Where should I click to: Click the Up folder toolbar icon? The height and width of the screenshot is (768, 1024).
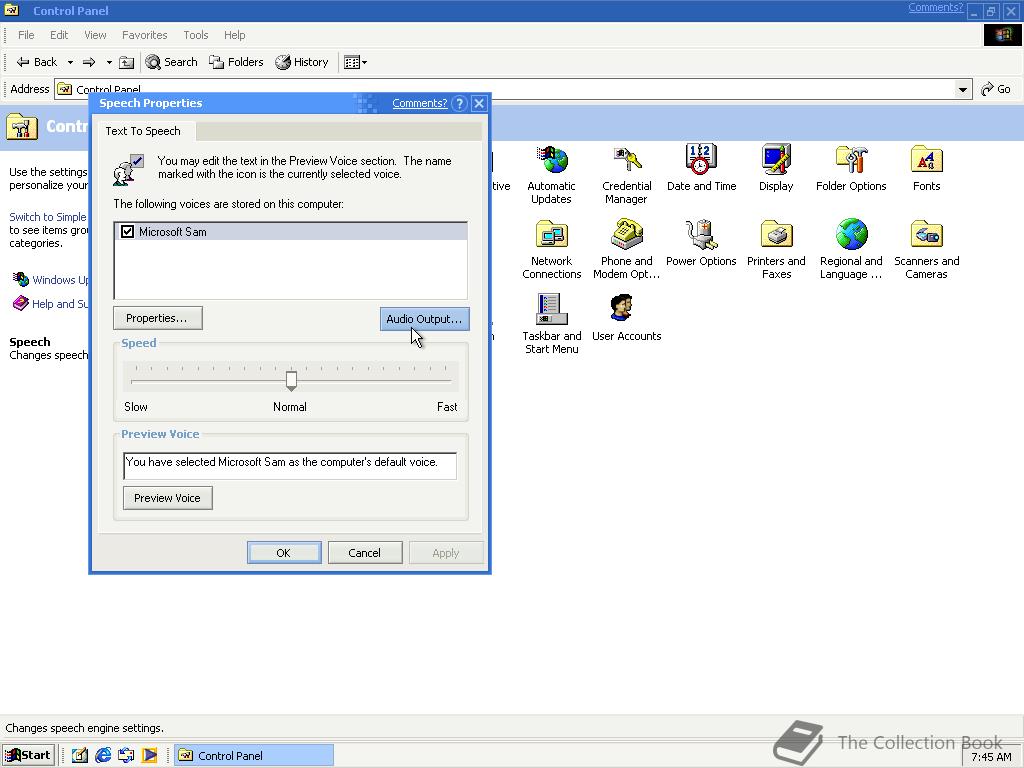(x=127, y=62)
